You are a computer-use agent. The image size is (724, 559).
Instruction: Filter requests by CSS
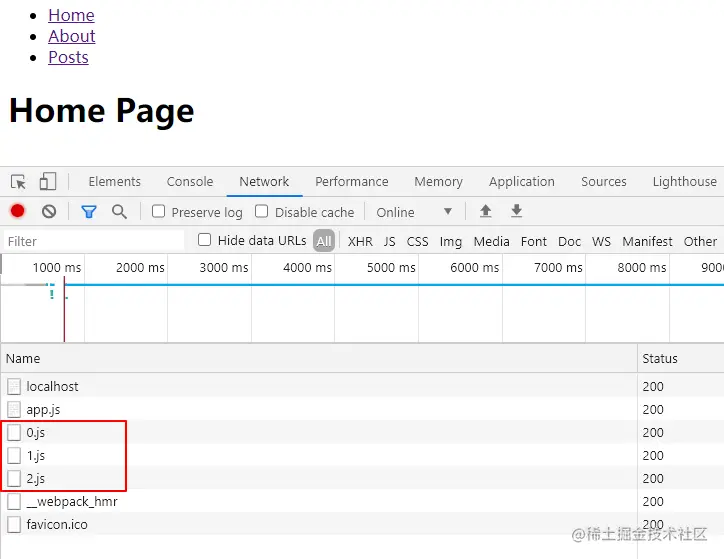(417, 241)
